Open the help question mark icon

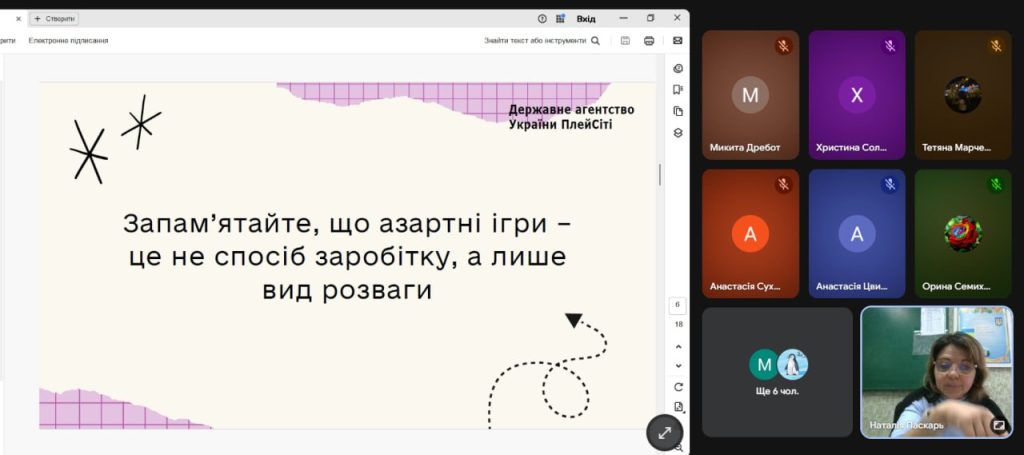542,18
